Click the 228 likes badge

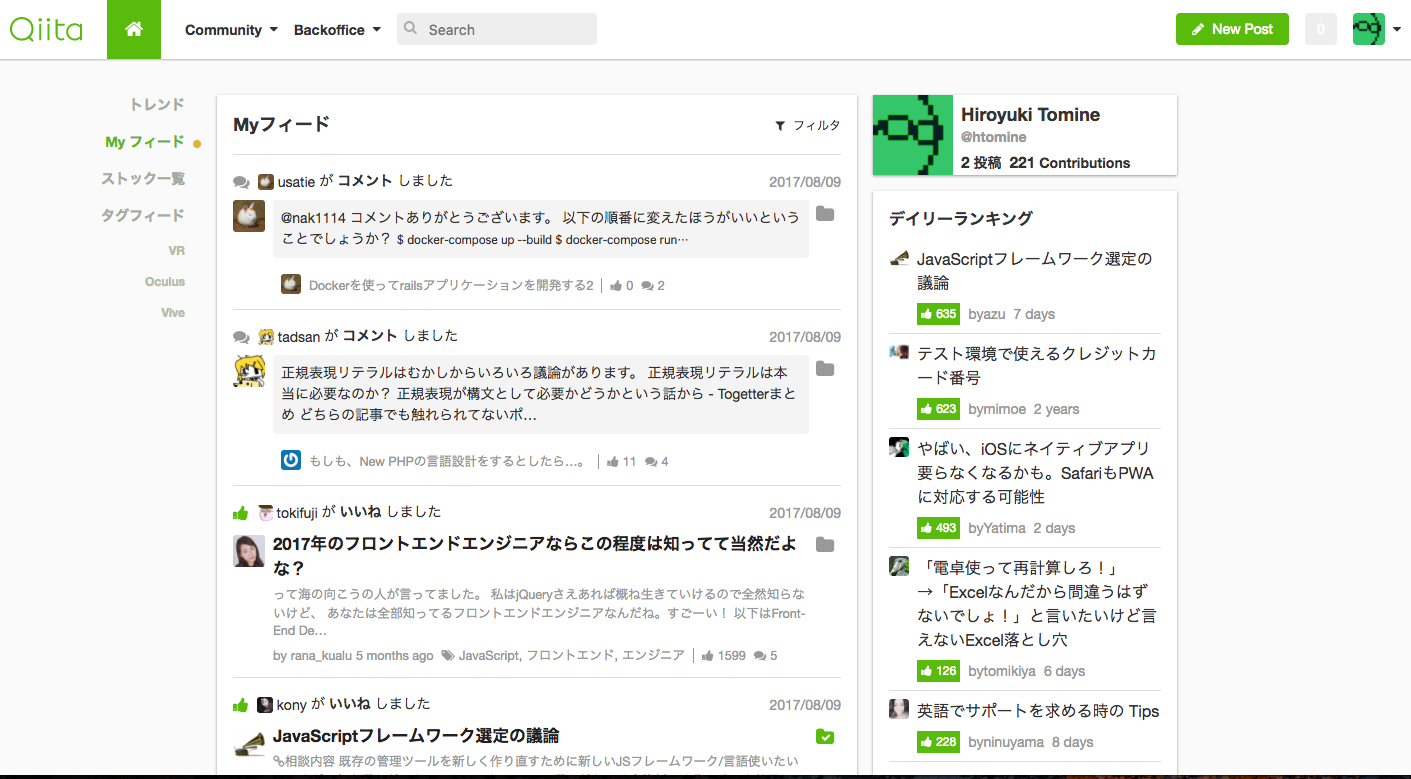click(938, 742)
